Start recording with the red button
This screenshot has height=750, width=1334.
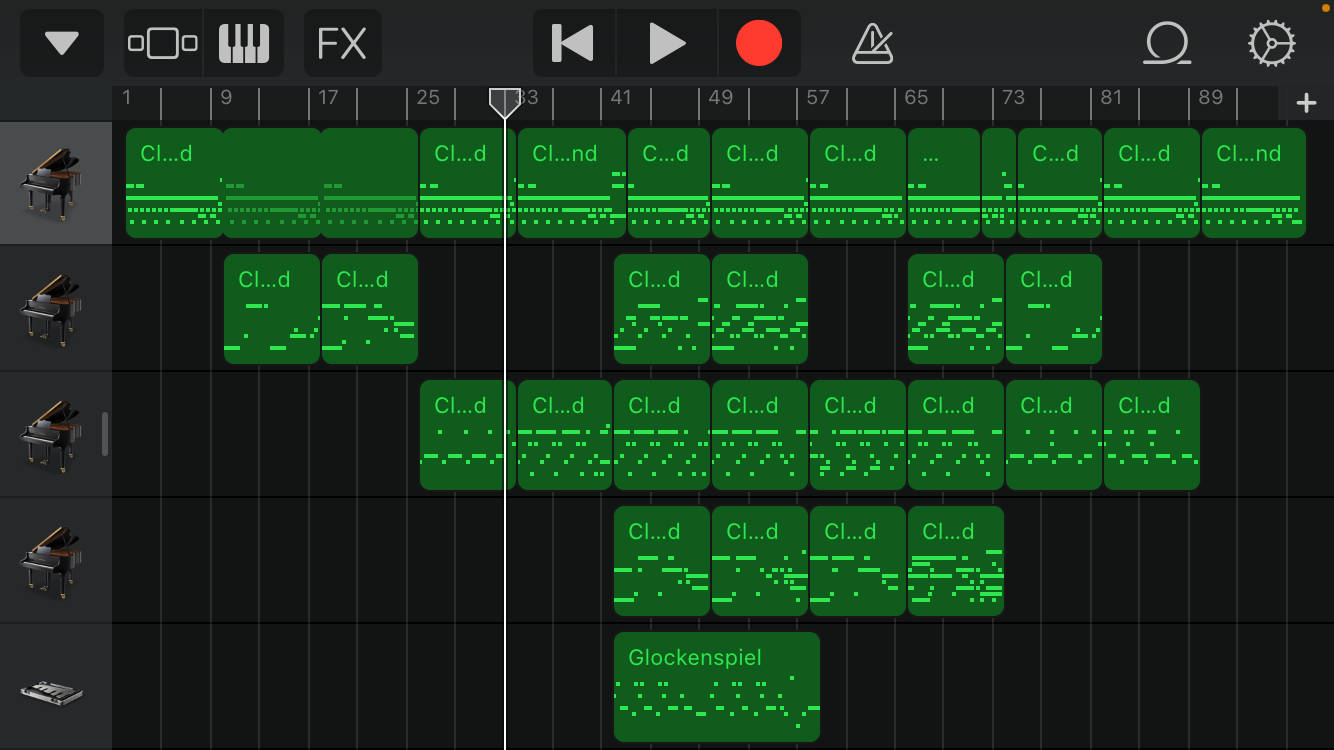[758, 43]
